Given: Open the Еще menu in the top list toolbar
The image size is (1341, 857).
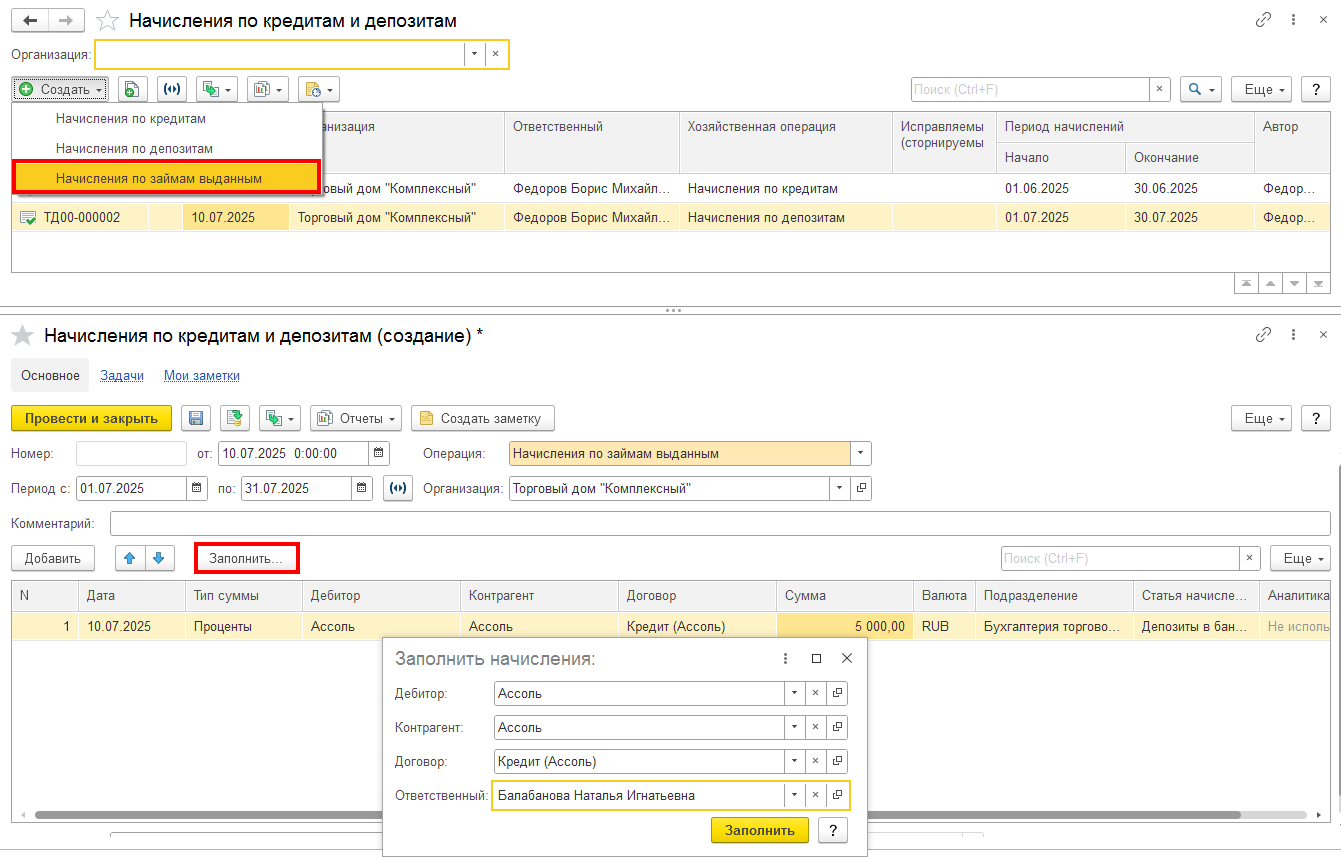Looking at the screenshot, I should point(1261,89).
